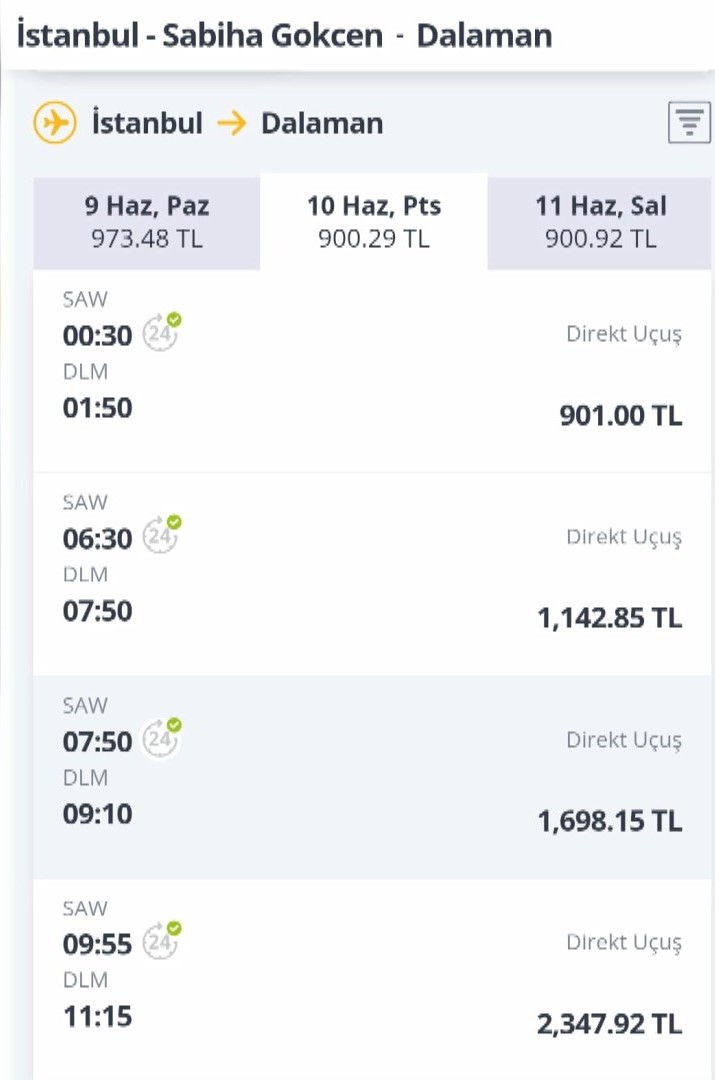
Task: Switch to the 11 Haz, Sal date tab
Action: [x=599, y=222]
